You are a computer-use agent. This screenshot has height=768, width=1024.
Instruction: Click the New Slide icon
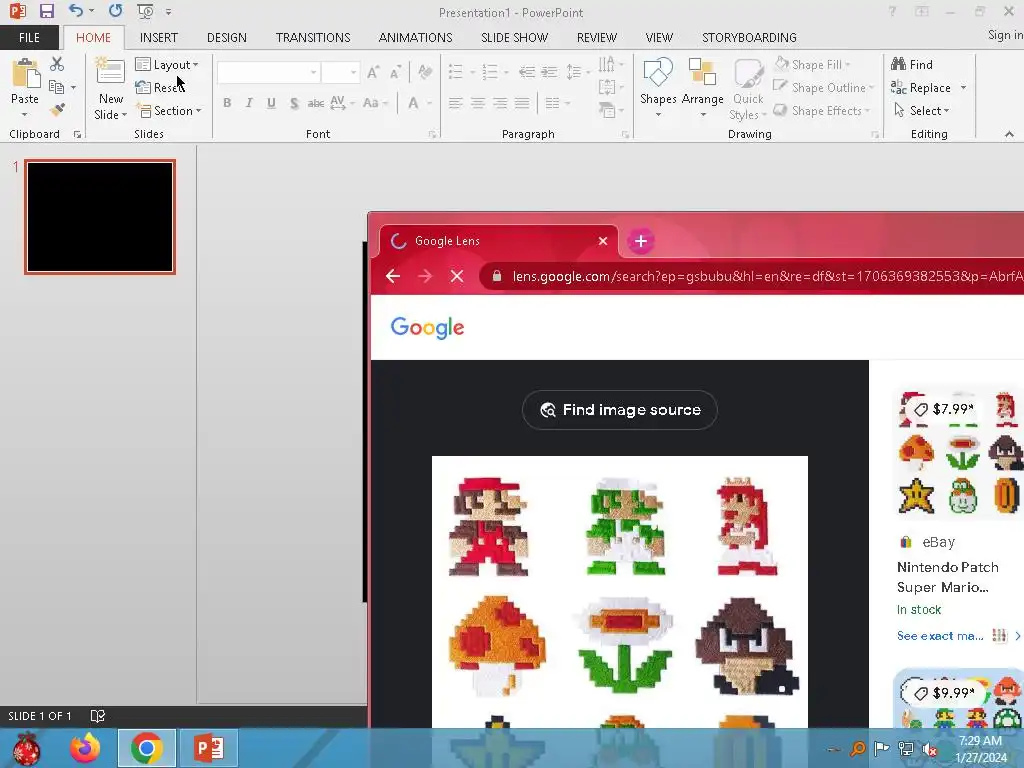pyautogui.click(x=110, y=71)
